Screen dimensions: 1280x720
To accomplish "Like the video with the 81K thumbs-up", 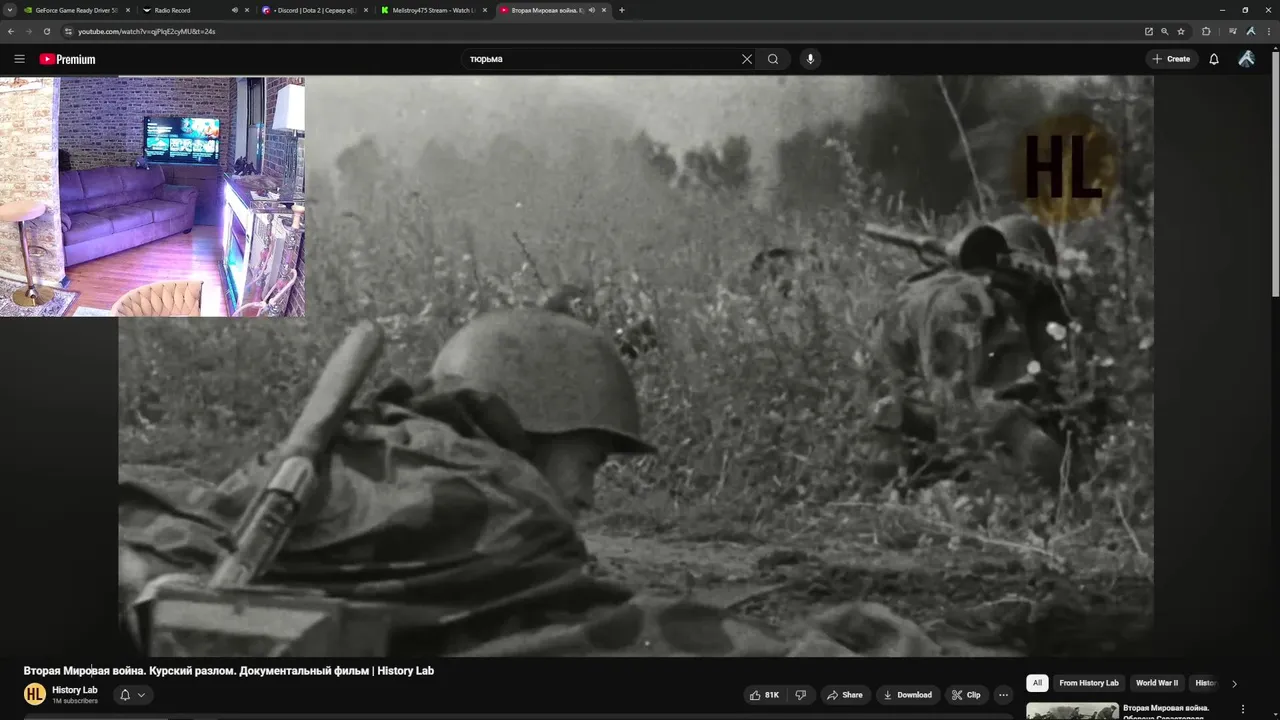I will 765,695.
